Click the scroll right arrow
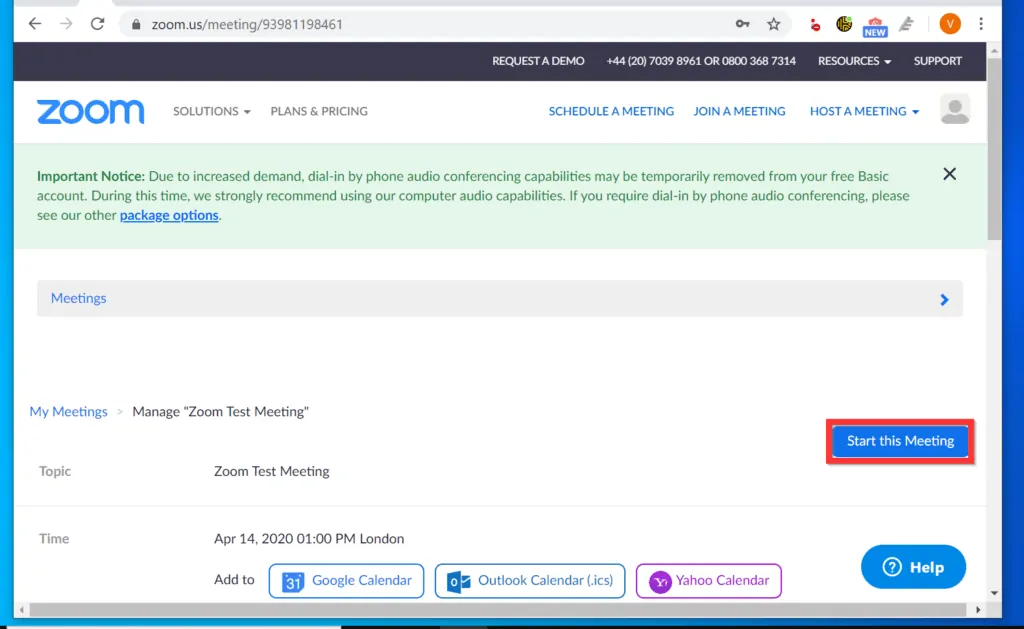 [978, 609]
